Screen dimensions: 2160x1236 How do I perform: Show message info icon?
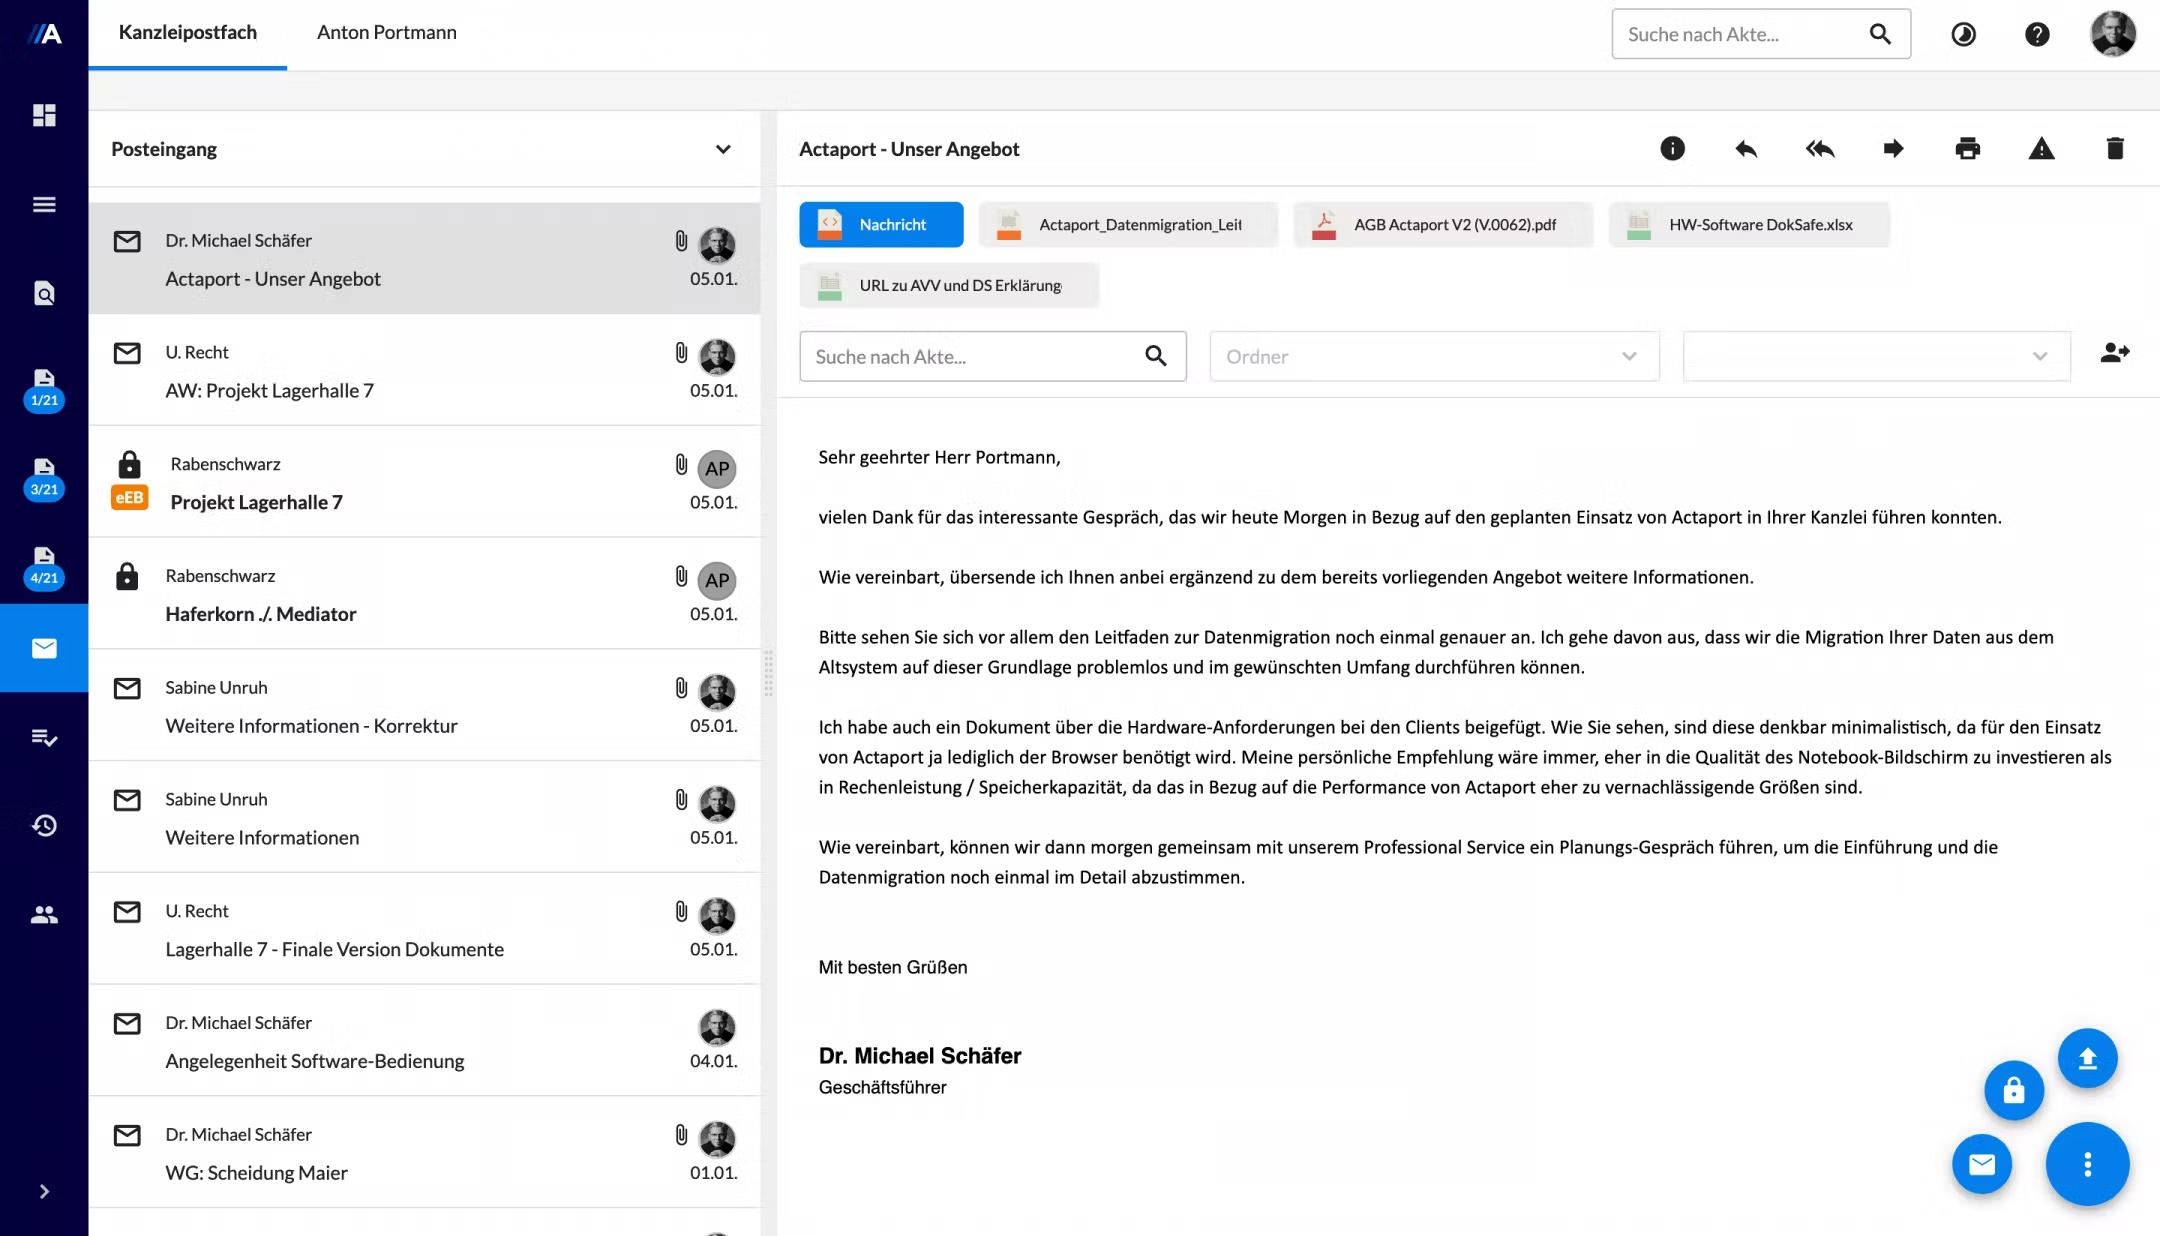(1672, 149)
